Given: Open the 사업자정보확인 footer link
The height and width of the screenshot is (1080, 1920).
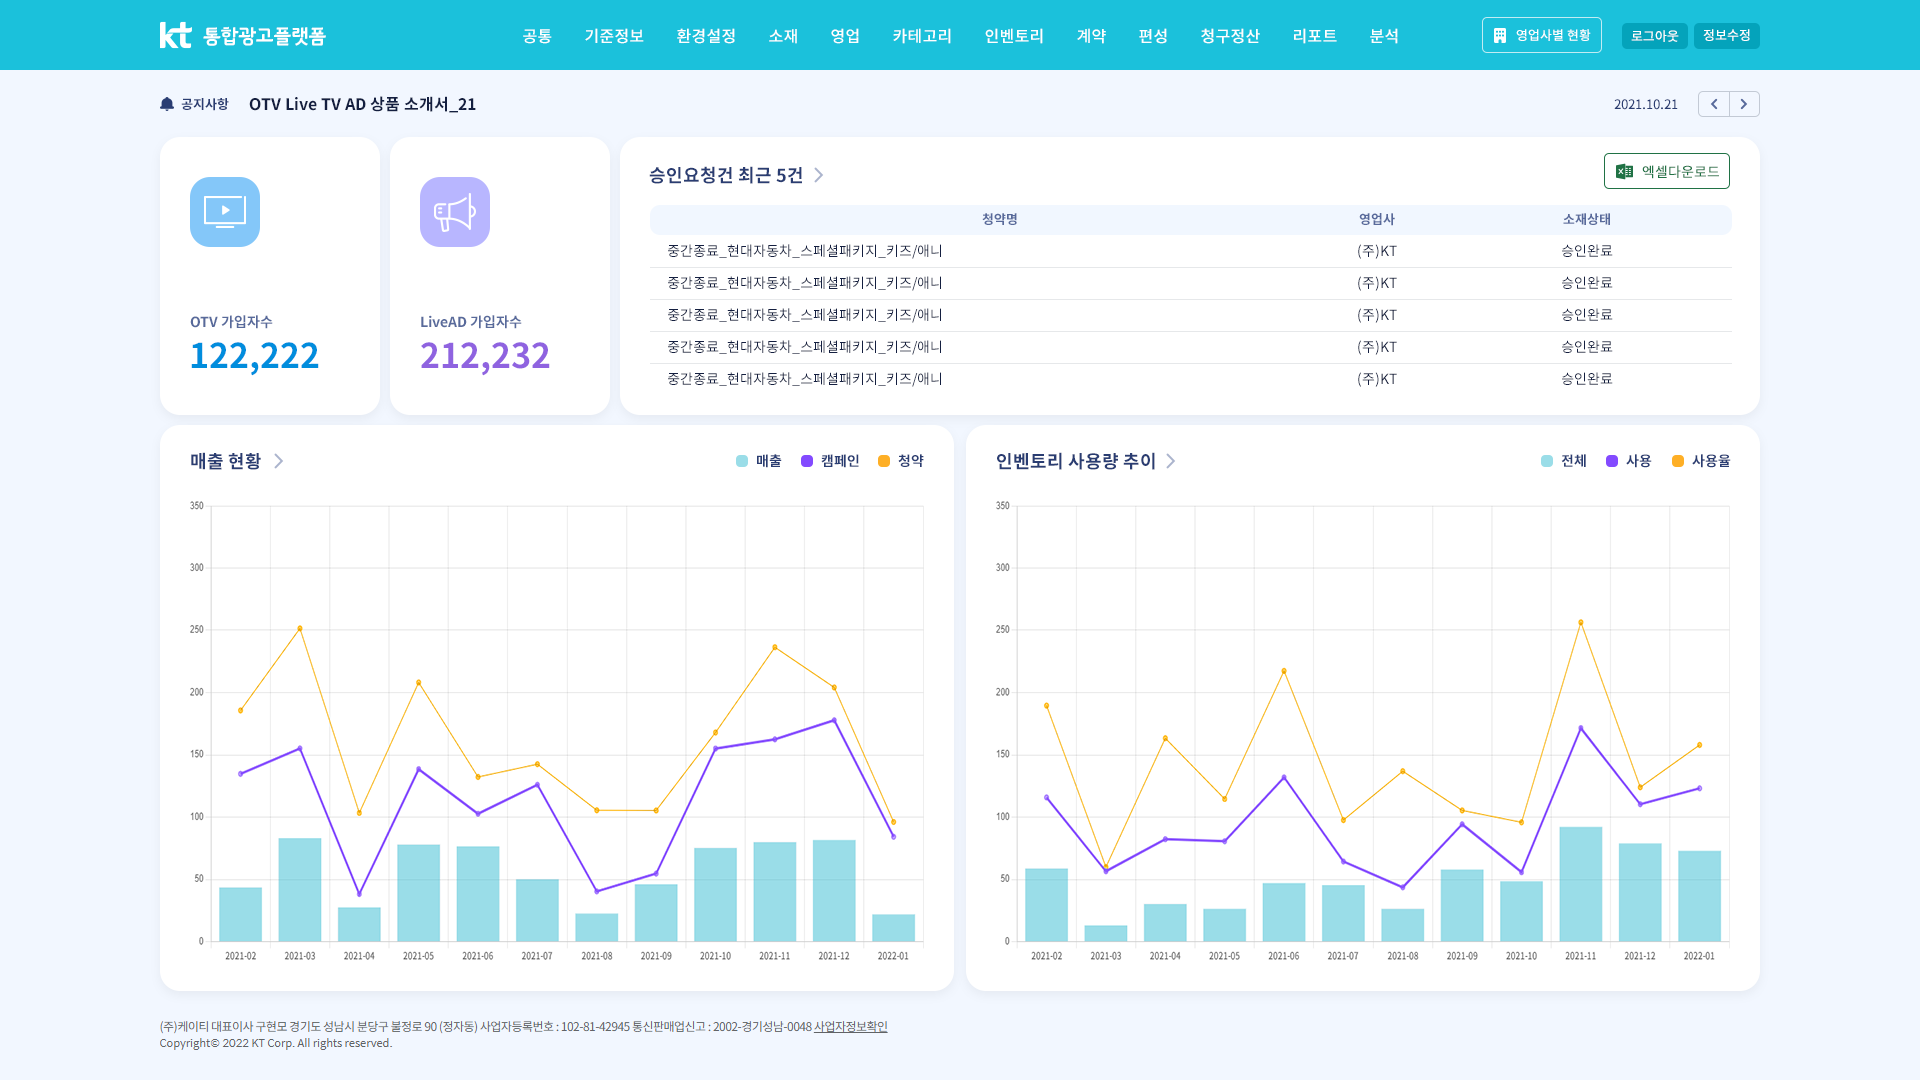Looking at the screenshot, I should 850,1027.
